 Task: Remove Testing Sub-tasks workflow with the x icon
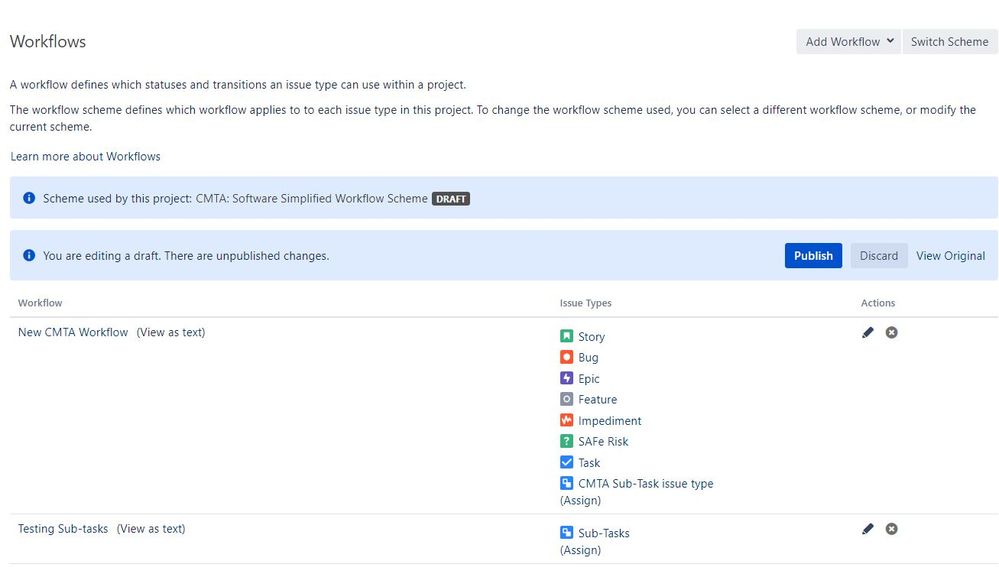click(891, 529)
